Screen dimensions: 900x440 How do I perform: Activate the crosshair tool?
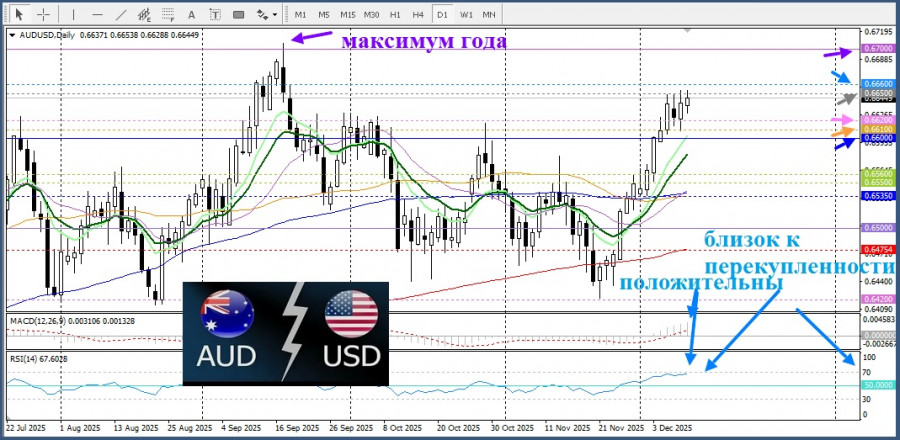coord(43,14)
